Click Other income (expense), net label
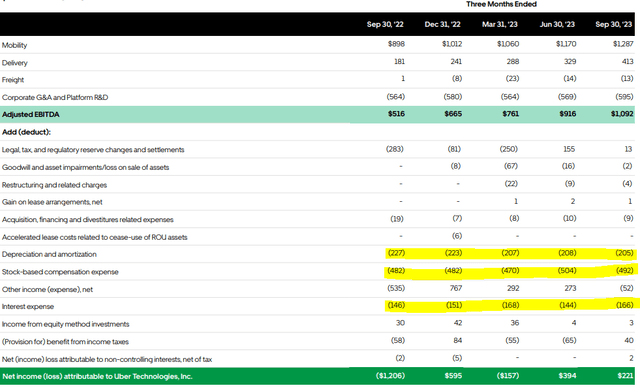The image size is (640, 388). coord(47,289)
